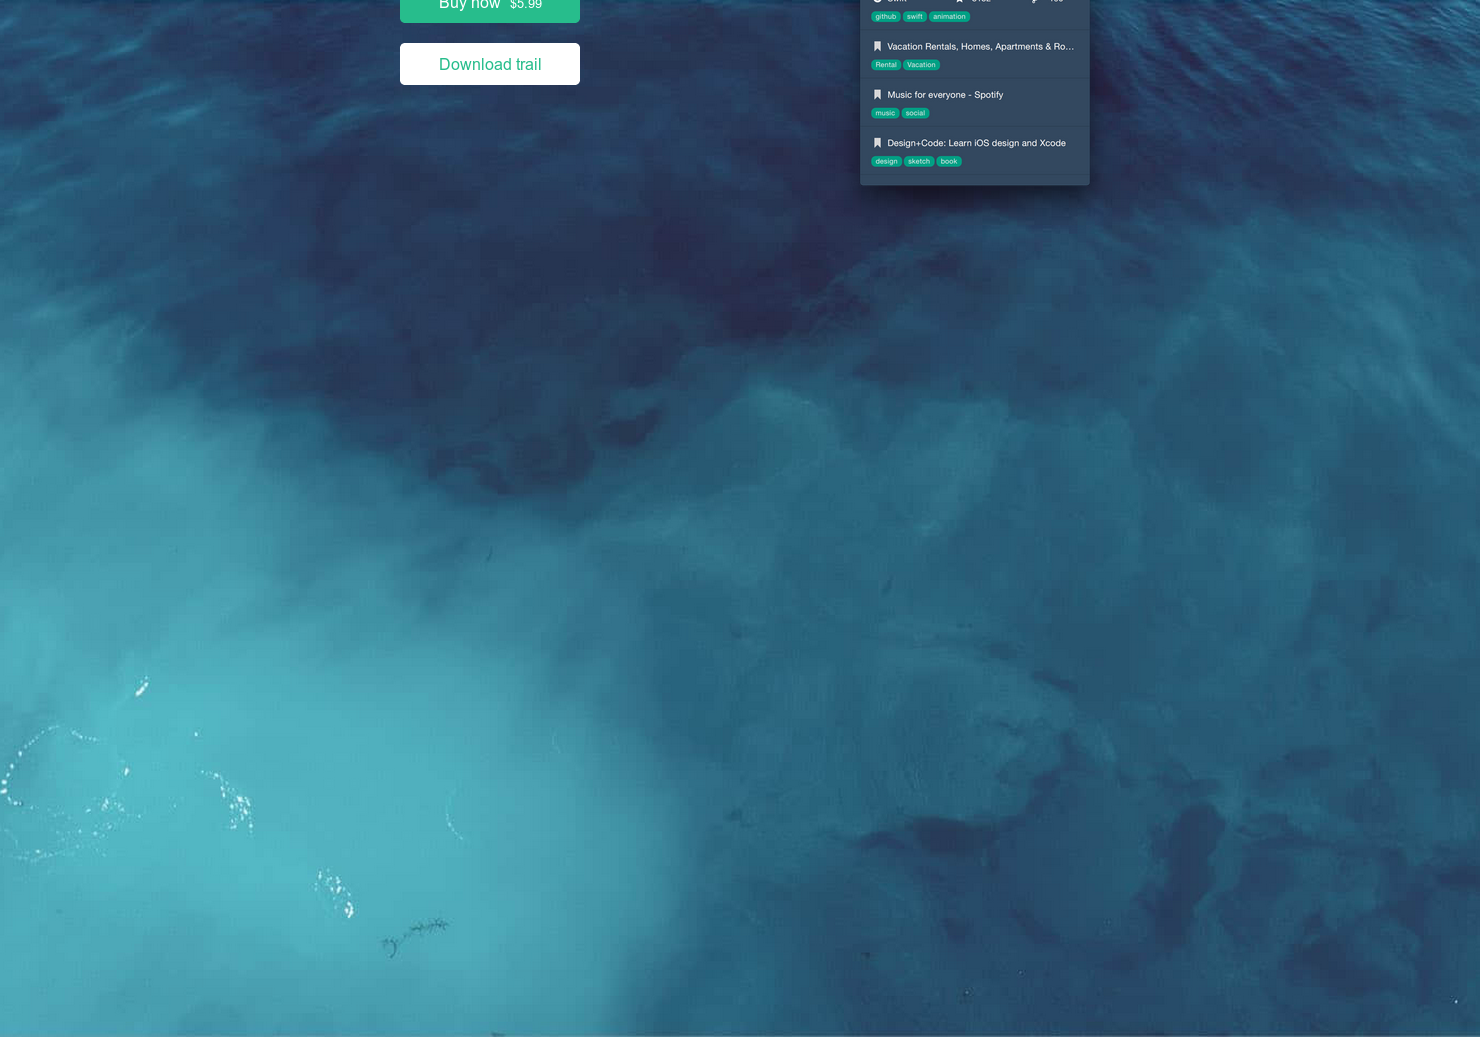Click the Download trail button

489,64
